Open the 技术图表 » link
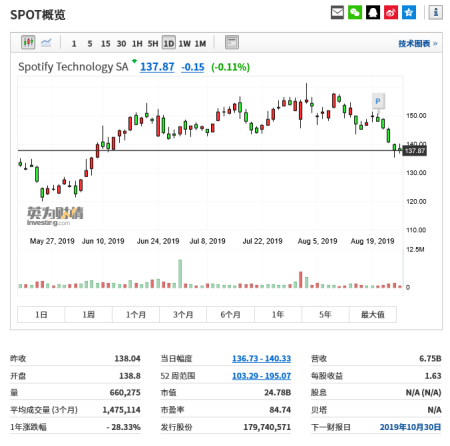The height and width of the screenshot is (446, 450). (x=418, y=44)
